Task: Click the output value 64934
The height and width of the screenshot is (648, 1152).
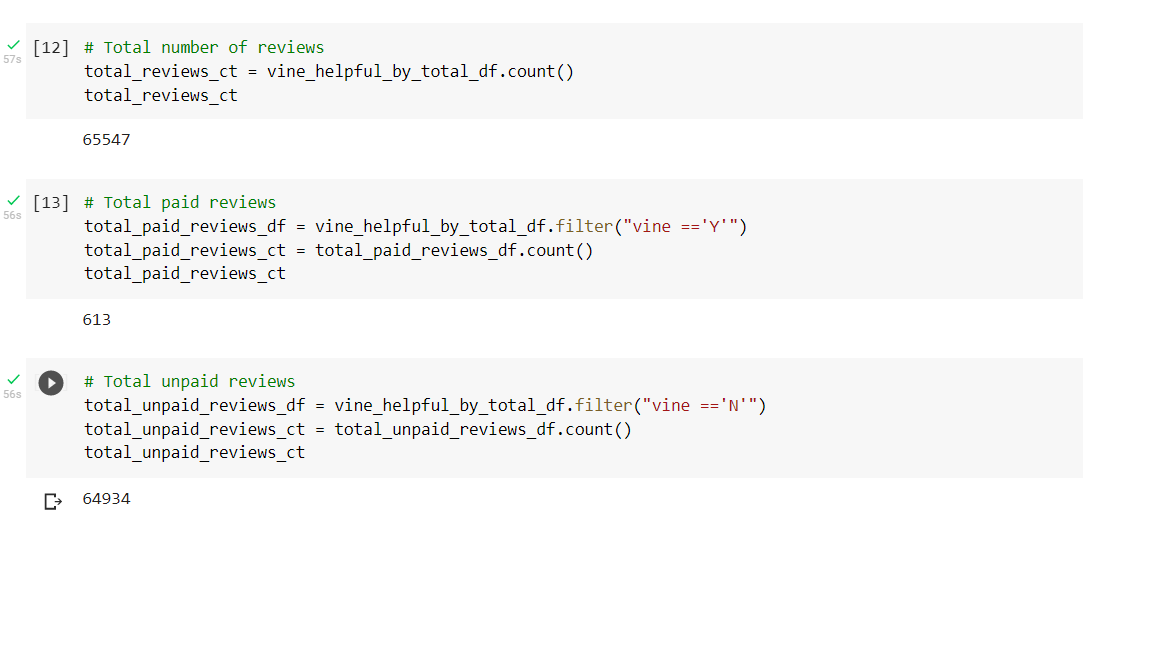Action: (x=106, y=498)
